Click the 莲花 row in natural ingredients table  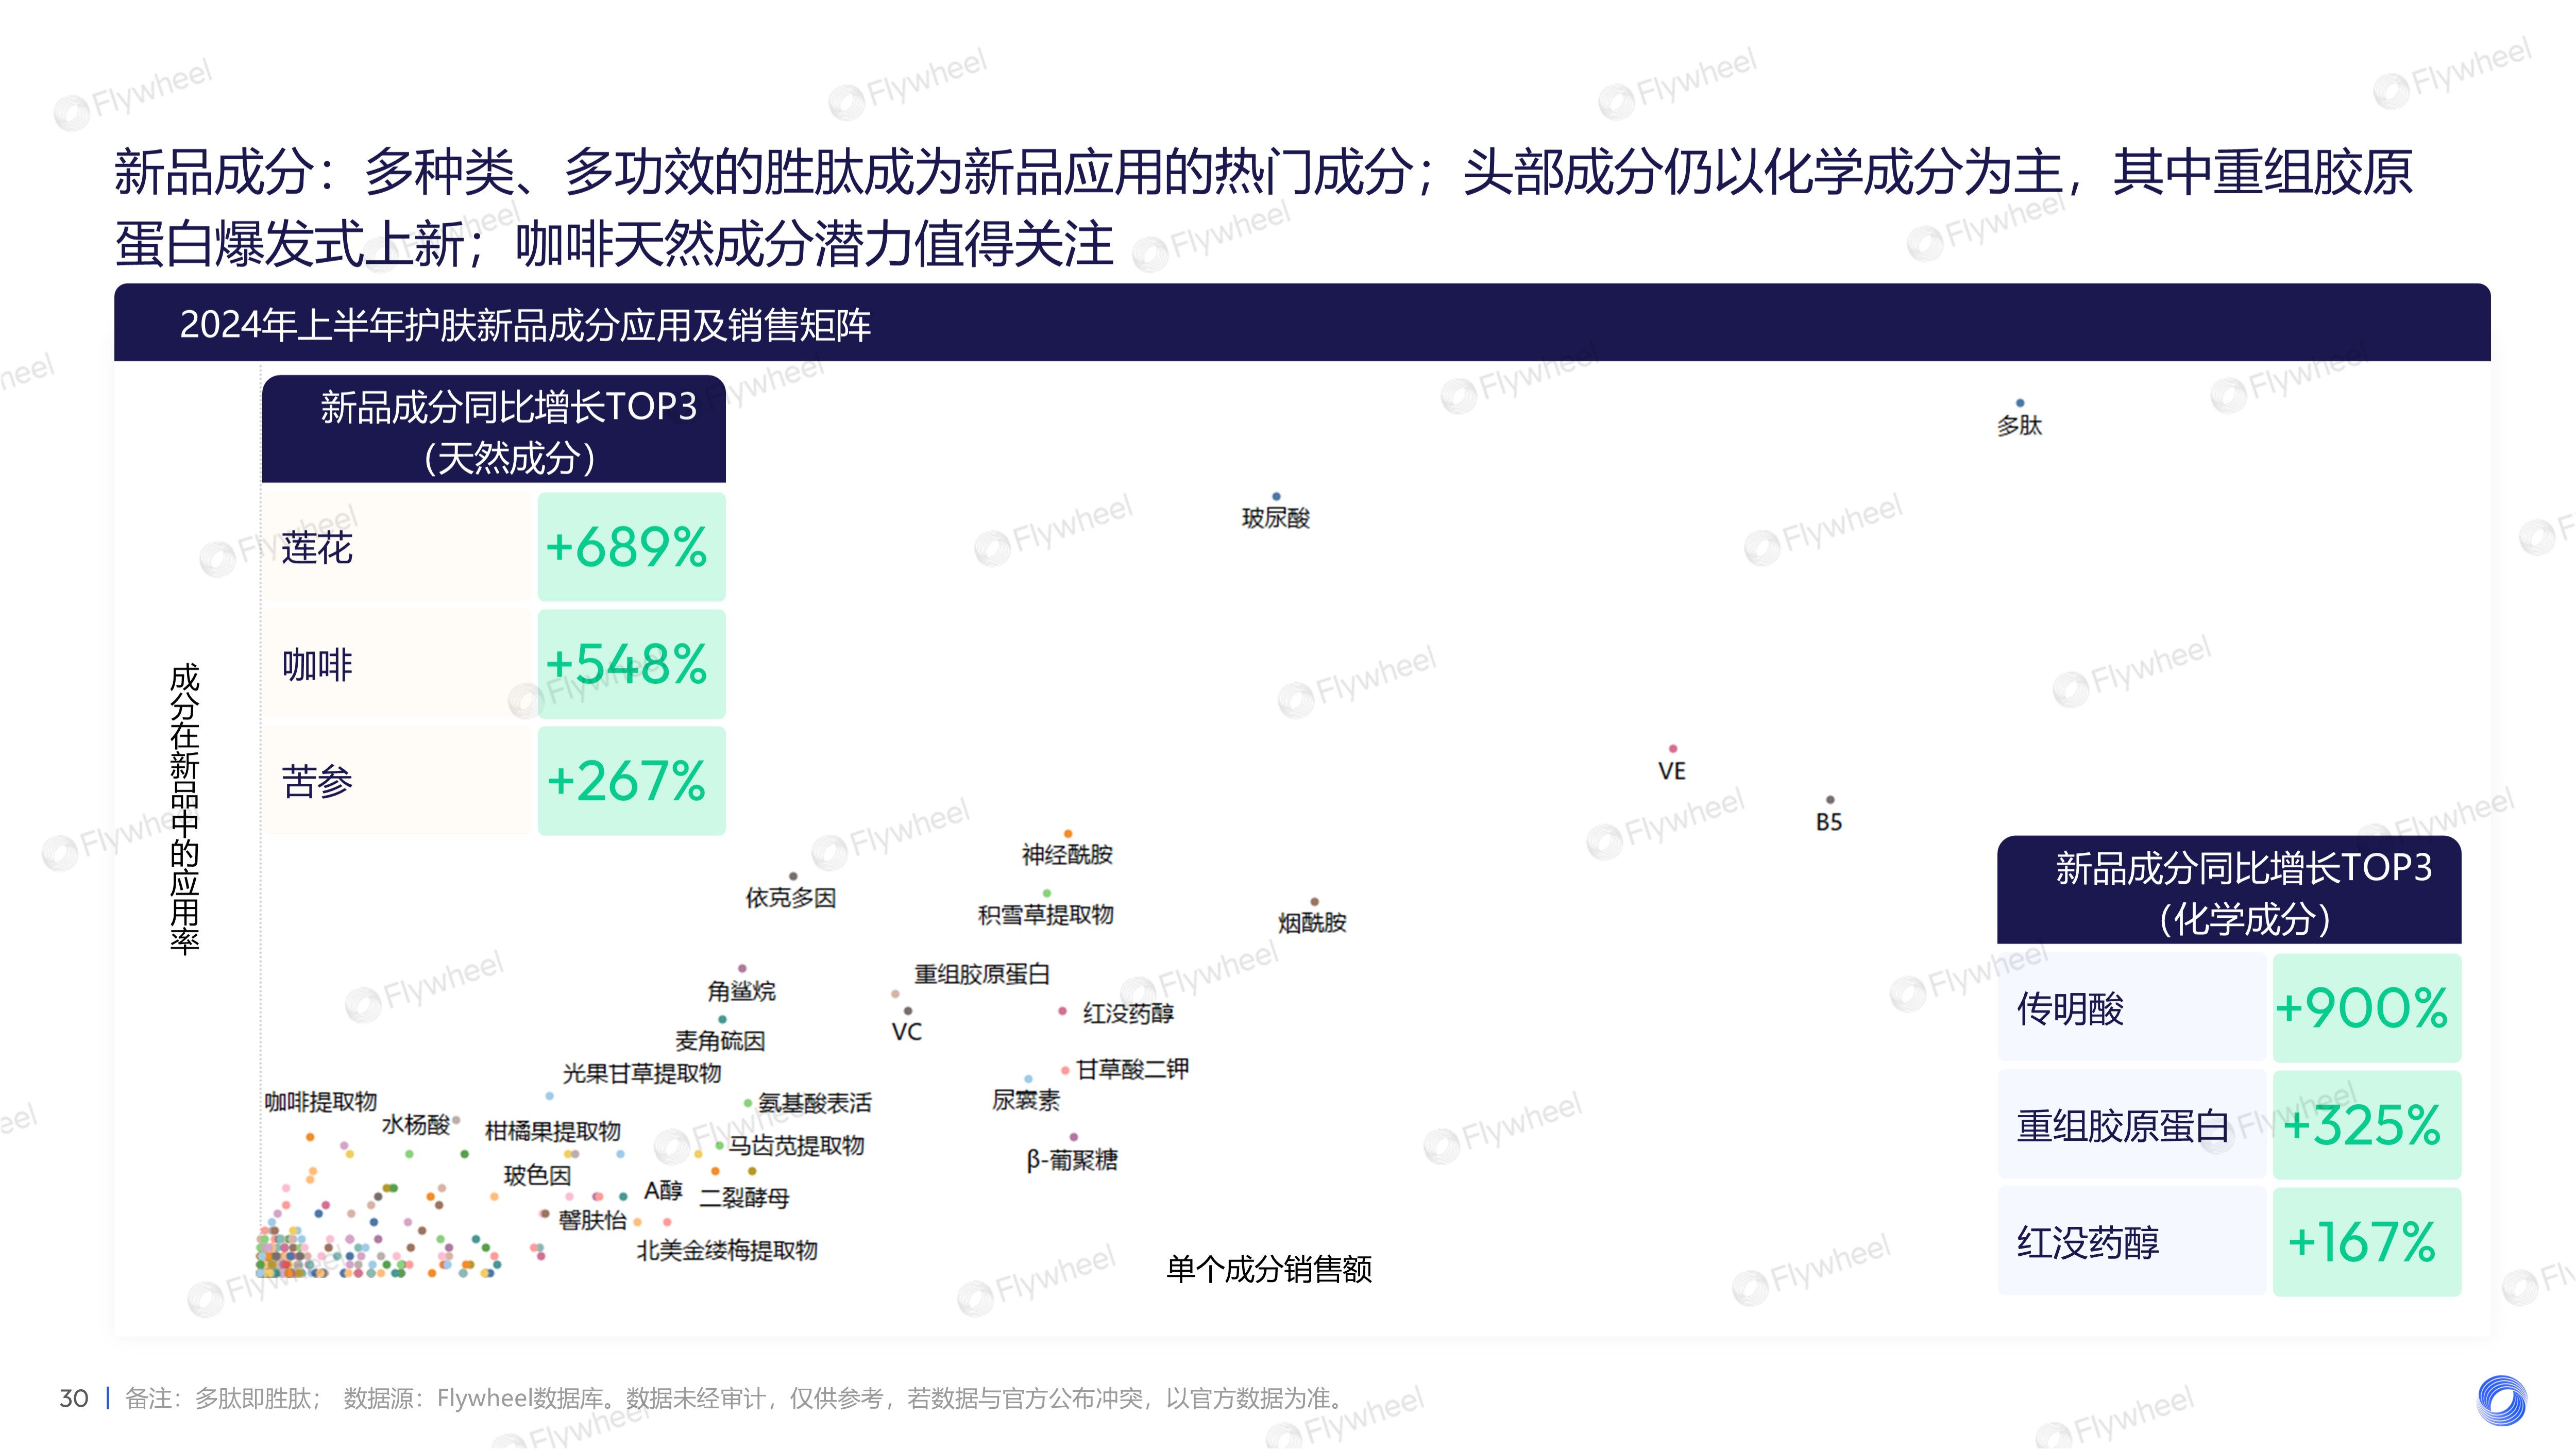coord(397,547)
